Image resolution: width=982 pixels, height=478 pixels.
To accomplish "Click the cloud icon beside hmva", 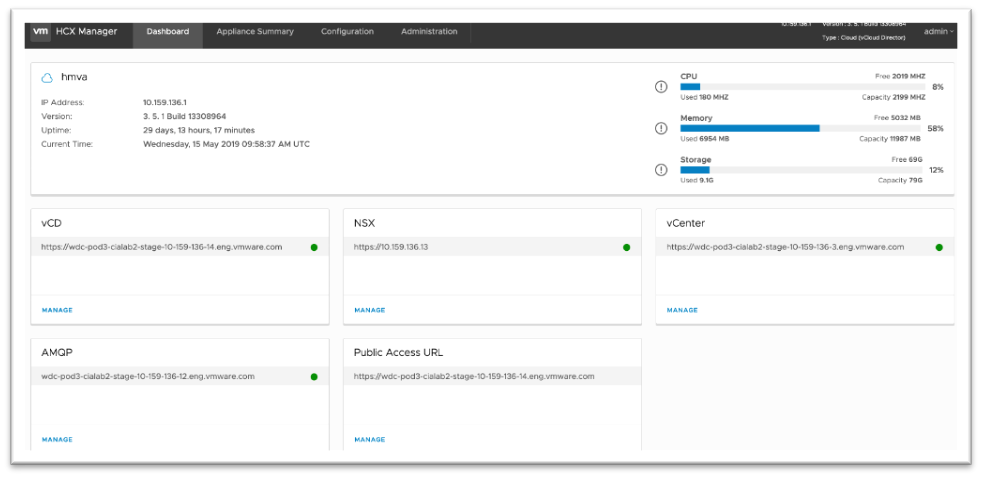I will pyautogui.click(x=47, y=78).
